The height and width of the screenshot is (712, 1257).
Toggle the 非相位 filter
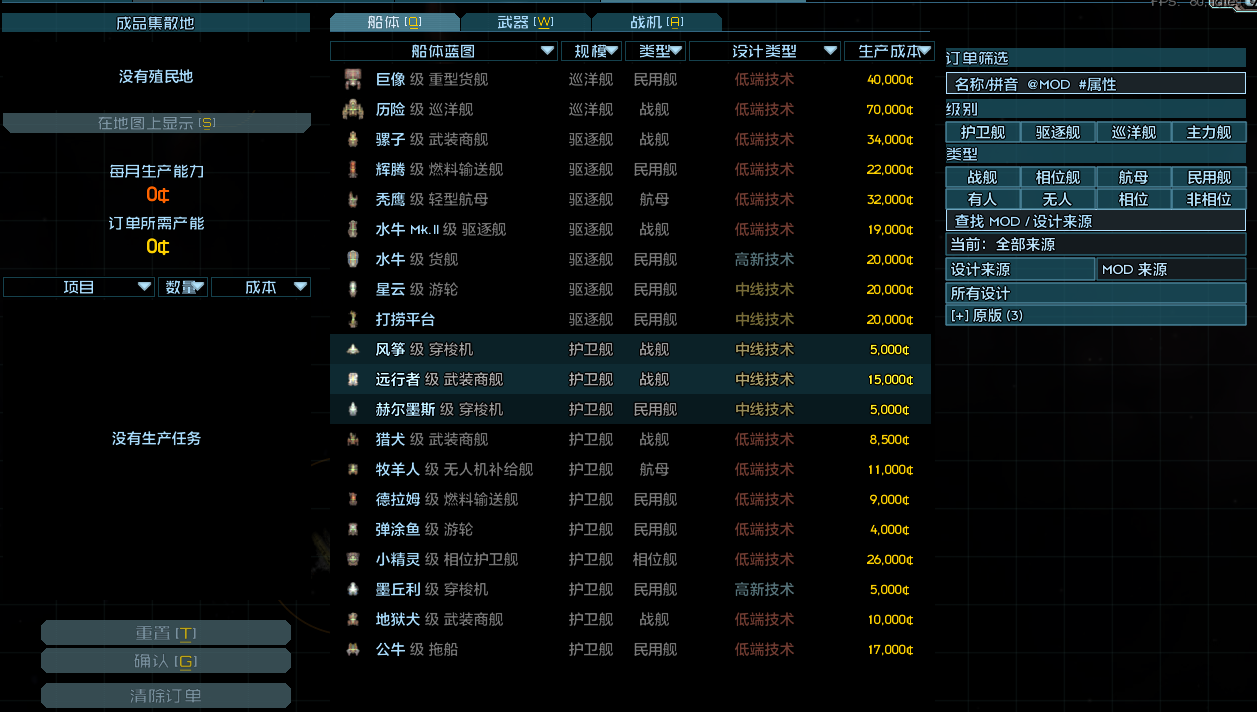1209,199
